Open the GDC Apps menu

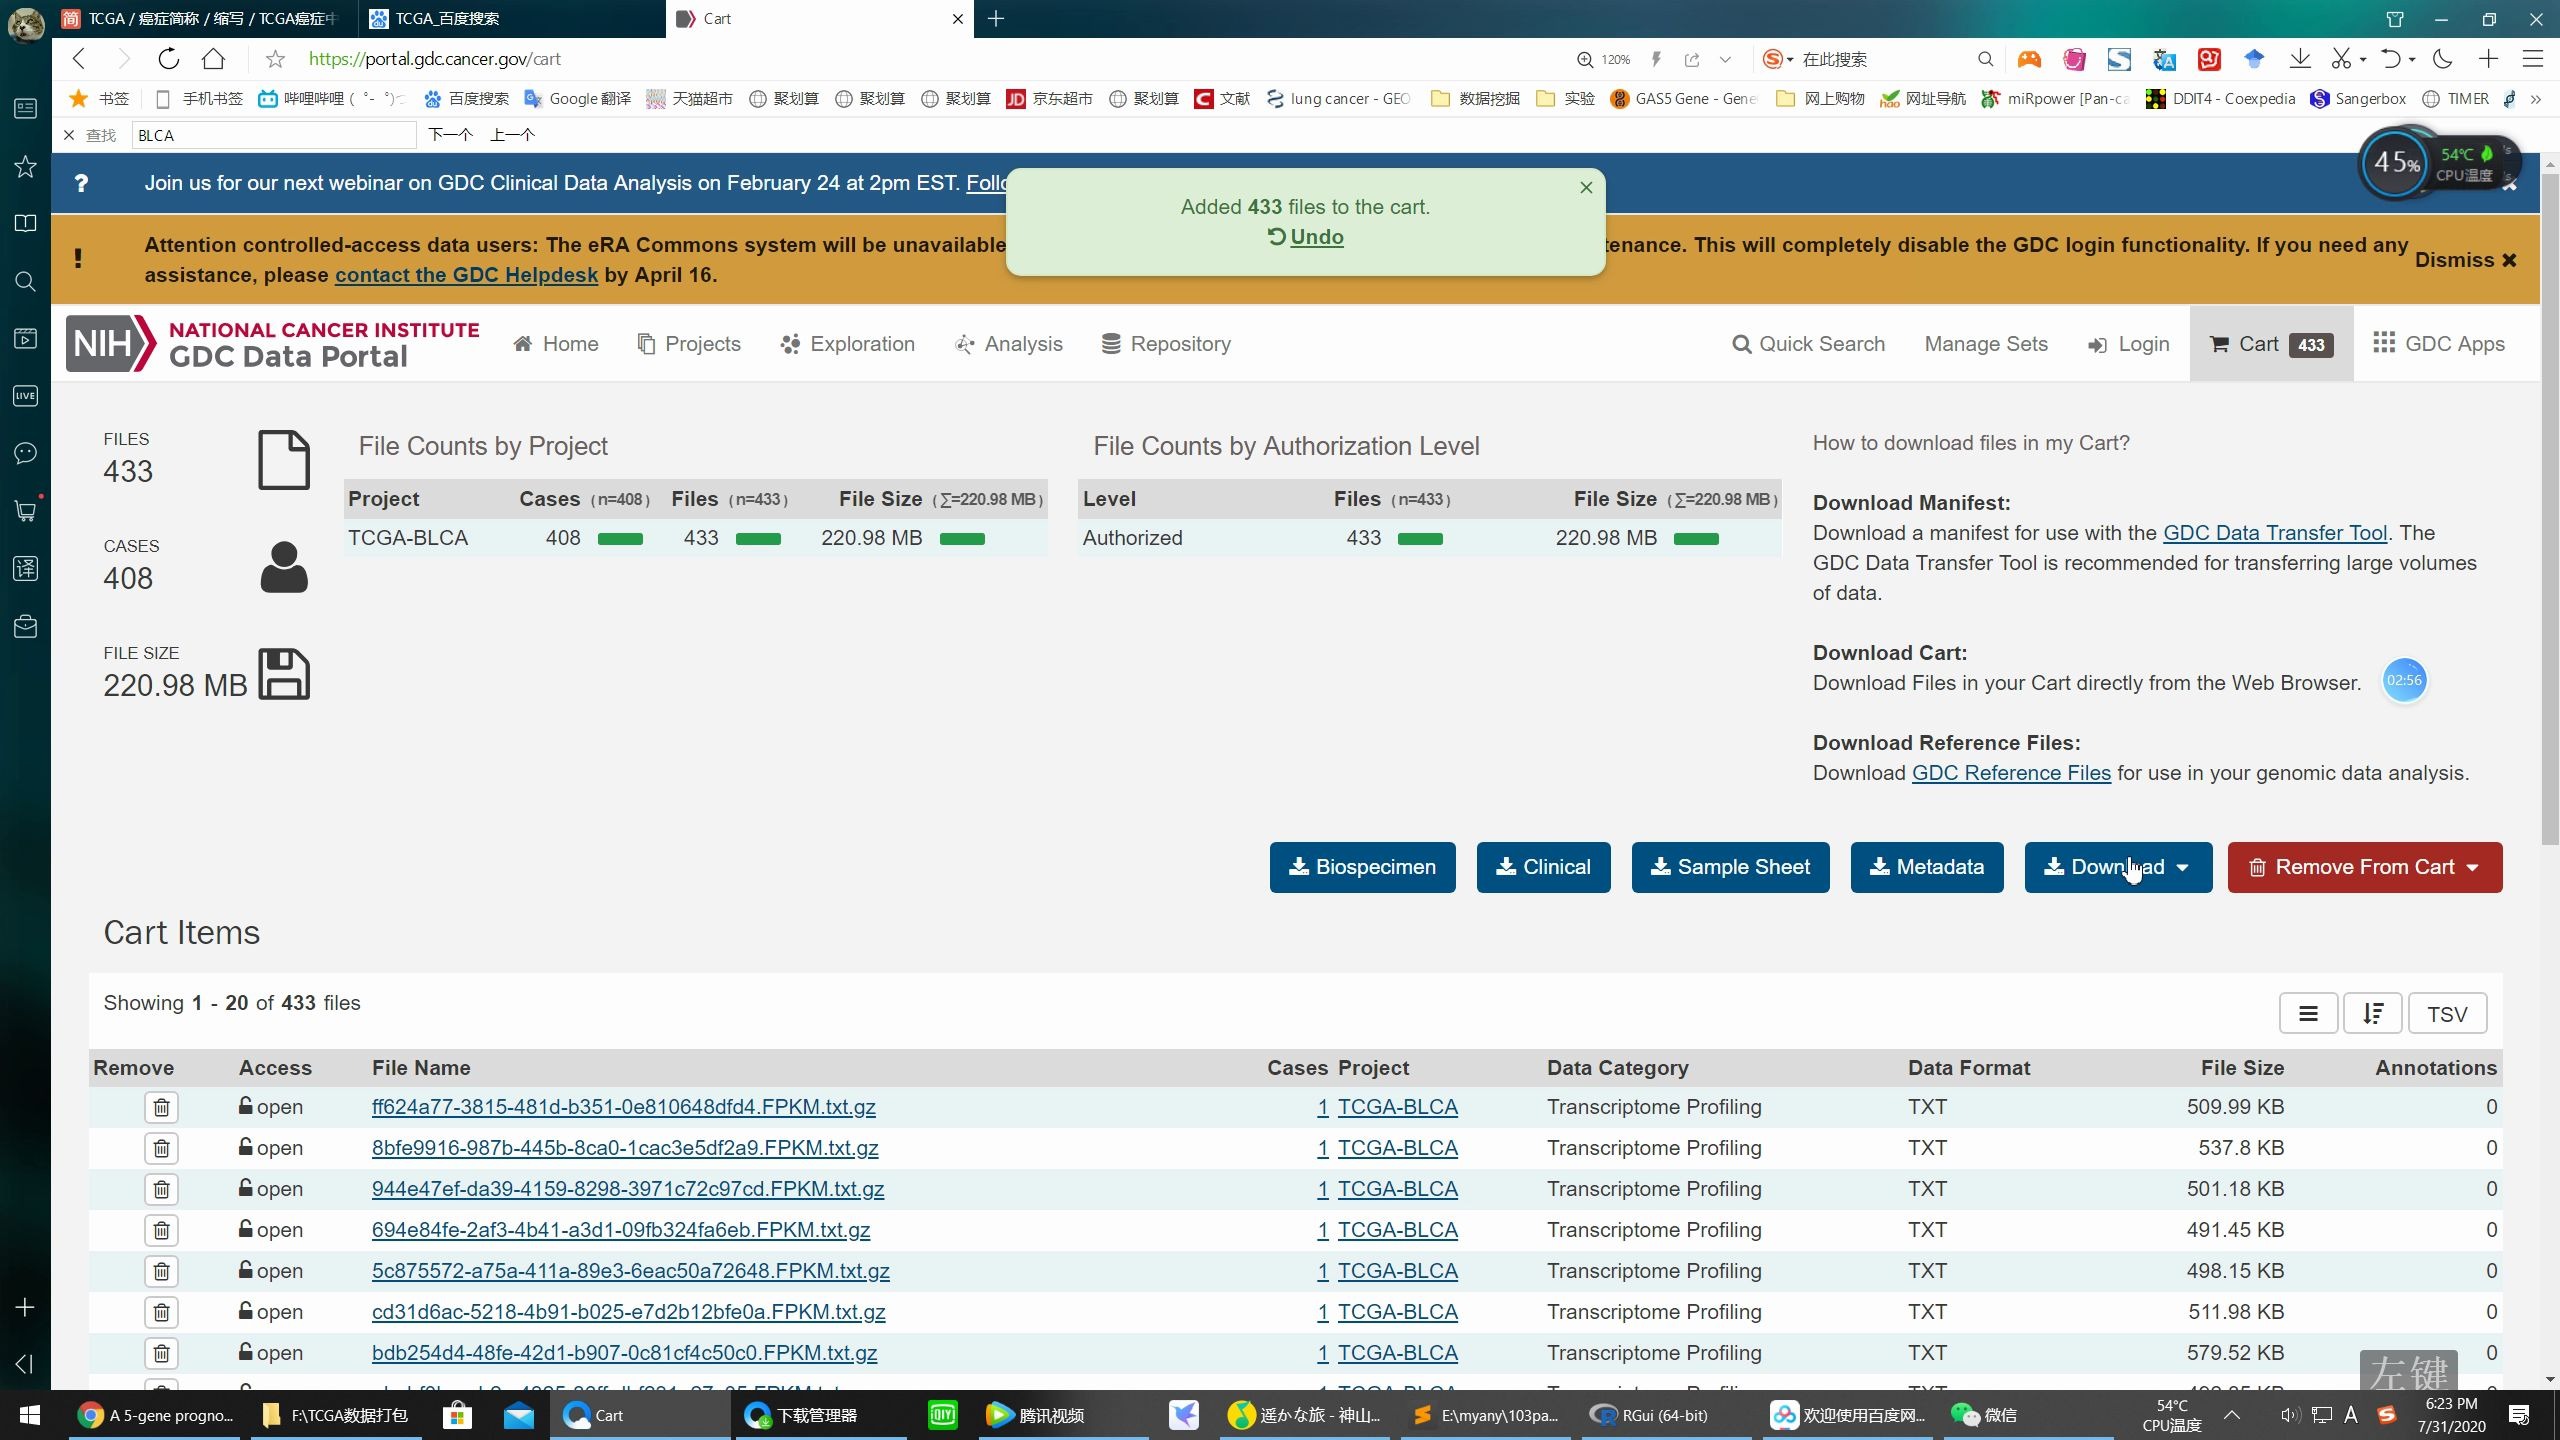point(2439,344)
